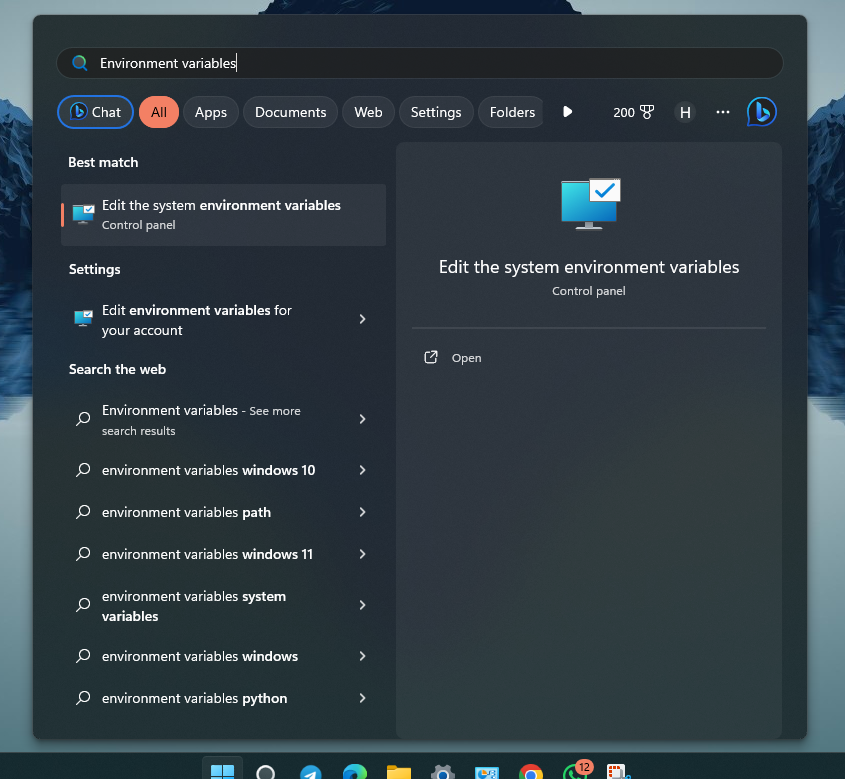Screen dimensions: 845x779
Task: Open Environment variables - See more search results
Action: (224, 420)
